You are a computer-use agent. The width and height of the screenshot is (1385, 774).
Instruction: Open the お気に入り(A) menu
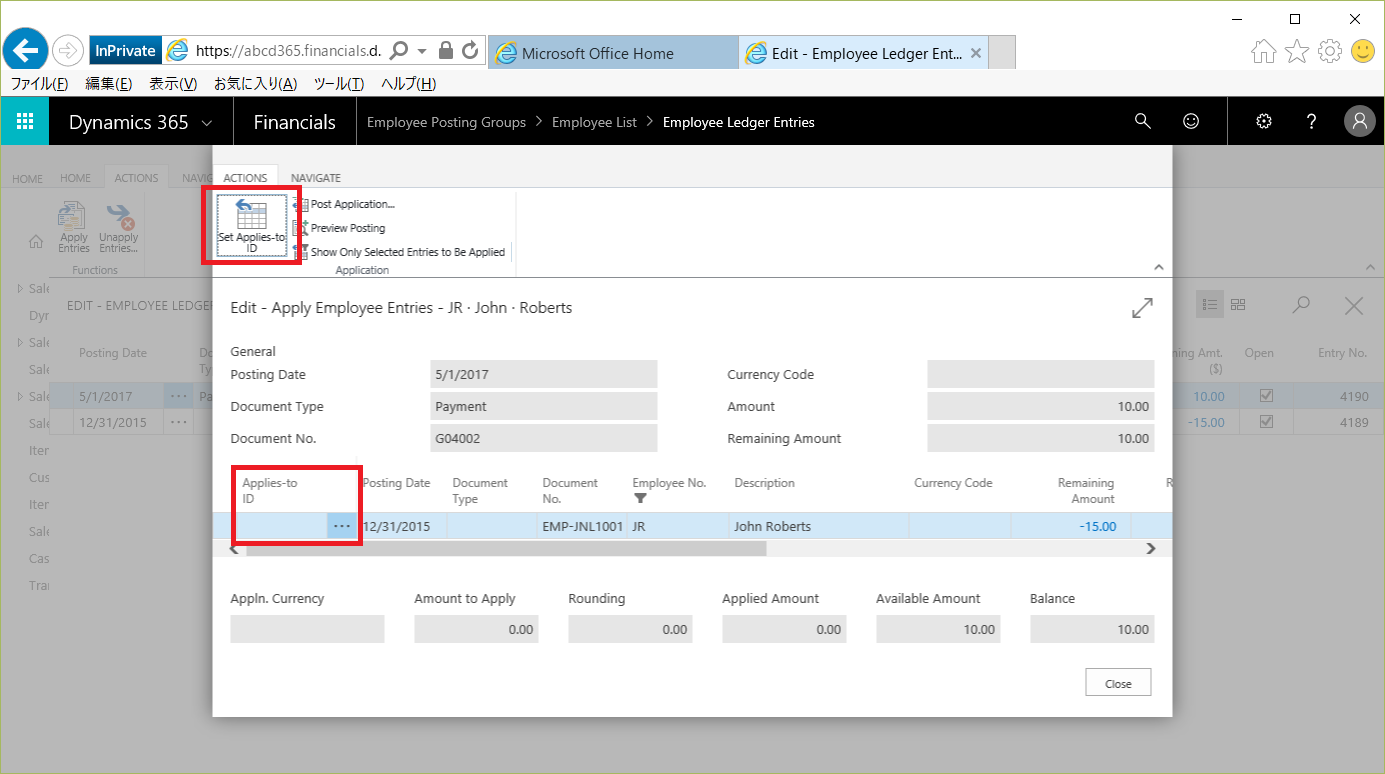click(255, 84)
